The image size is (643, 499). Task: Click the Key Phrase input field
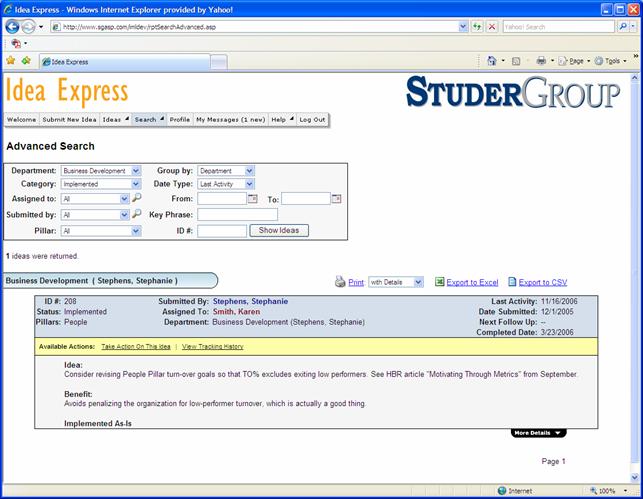click(x=237, y=214)
